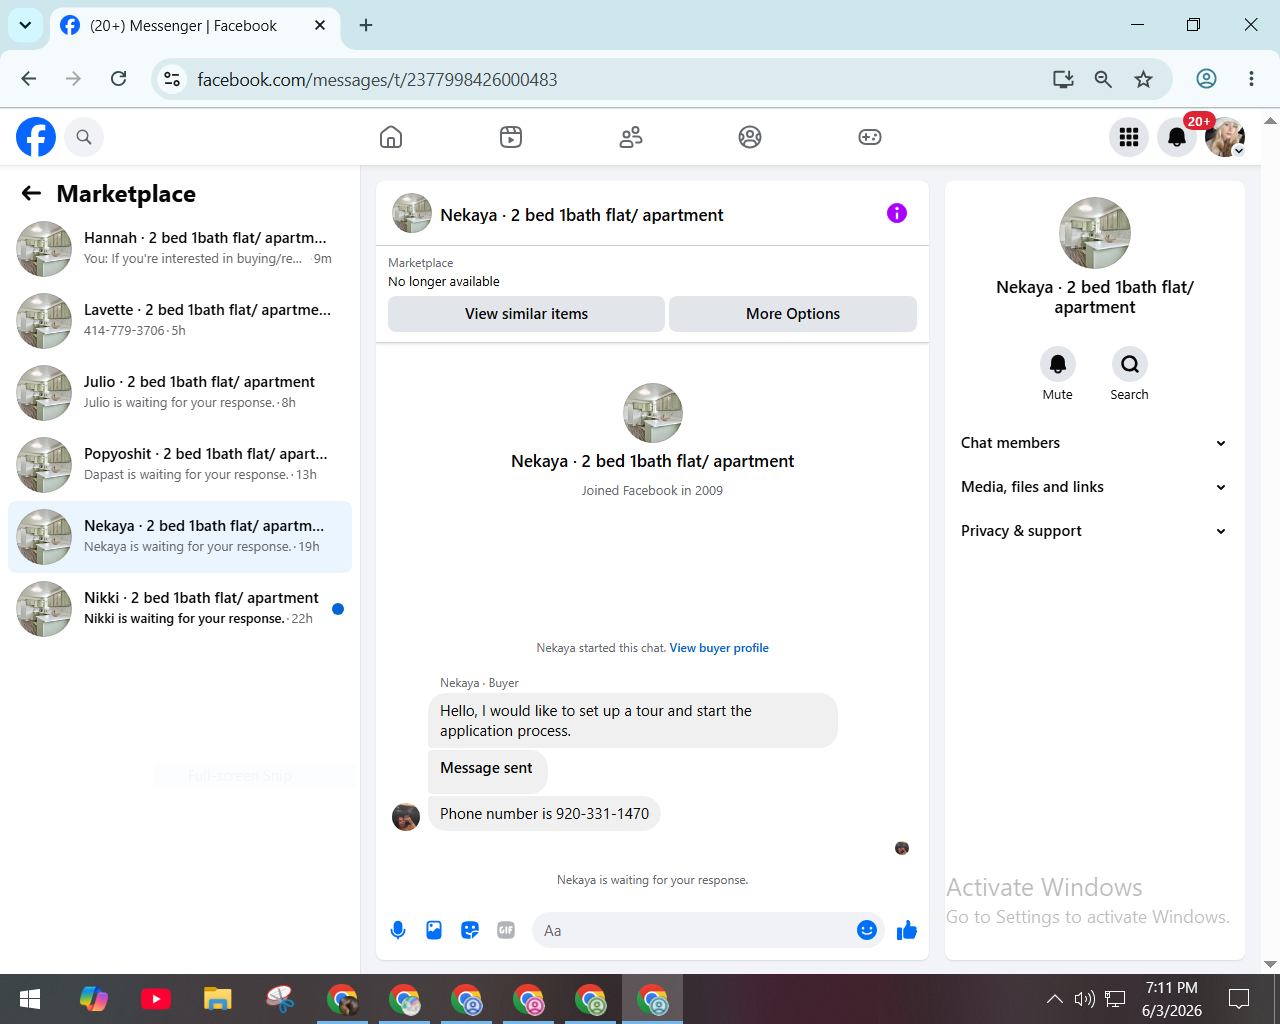Open the emoji picker in message box
This screenshot has height=1024, width=1280.
[x=867, y=930]
